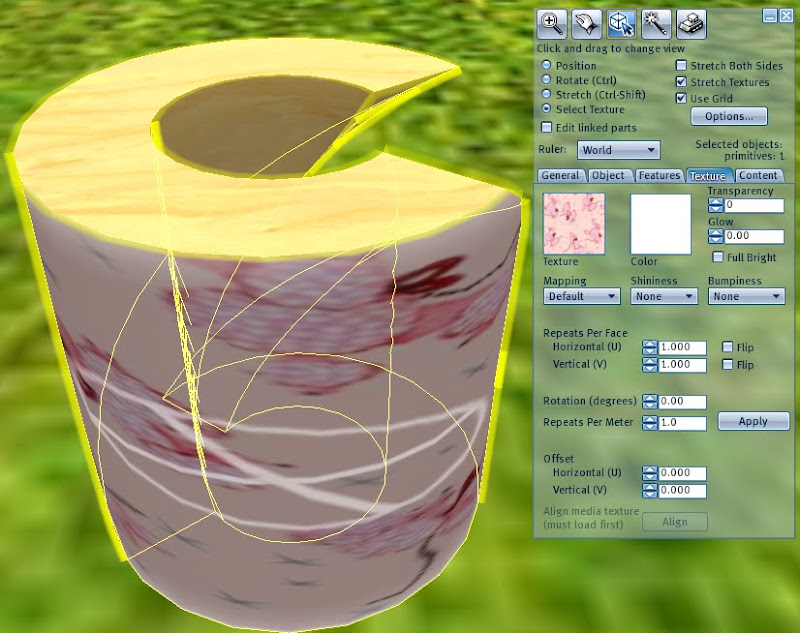
Task: Click the Repeats Per Meter field
Action: [682, 423]
